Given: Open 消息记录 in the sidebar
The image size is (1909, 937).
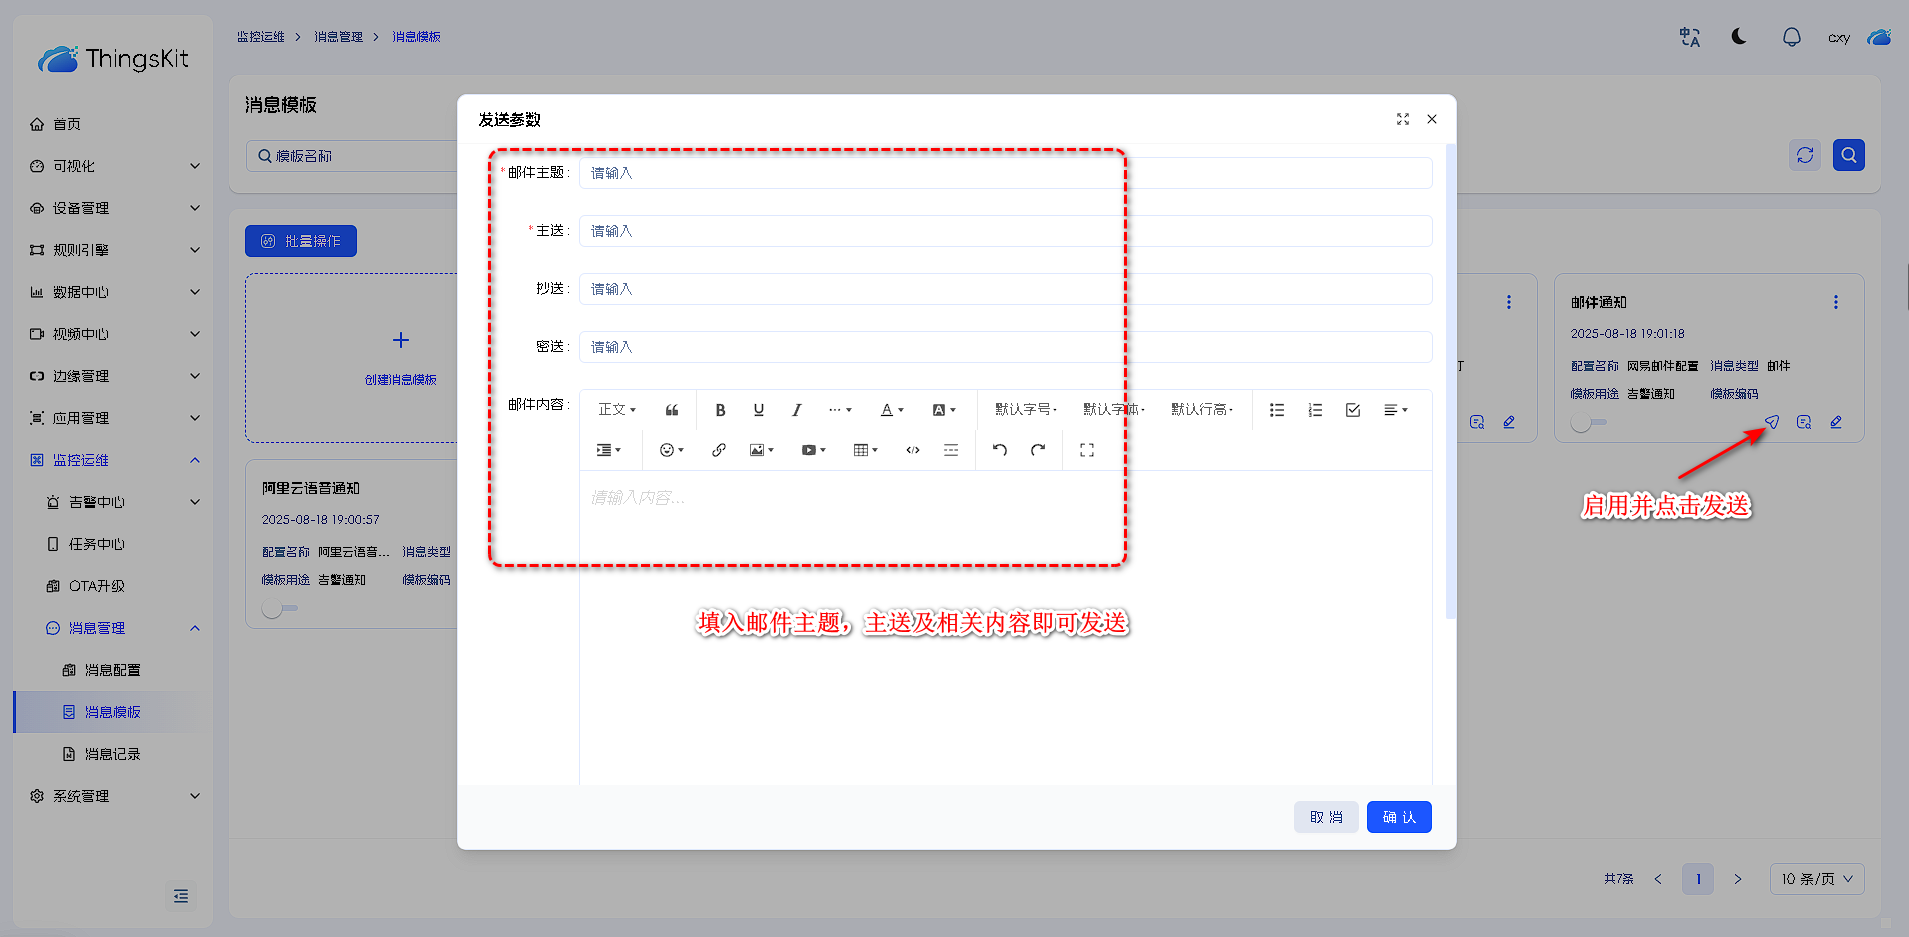Looking at the screenshot, I should coord(112,754).
